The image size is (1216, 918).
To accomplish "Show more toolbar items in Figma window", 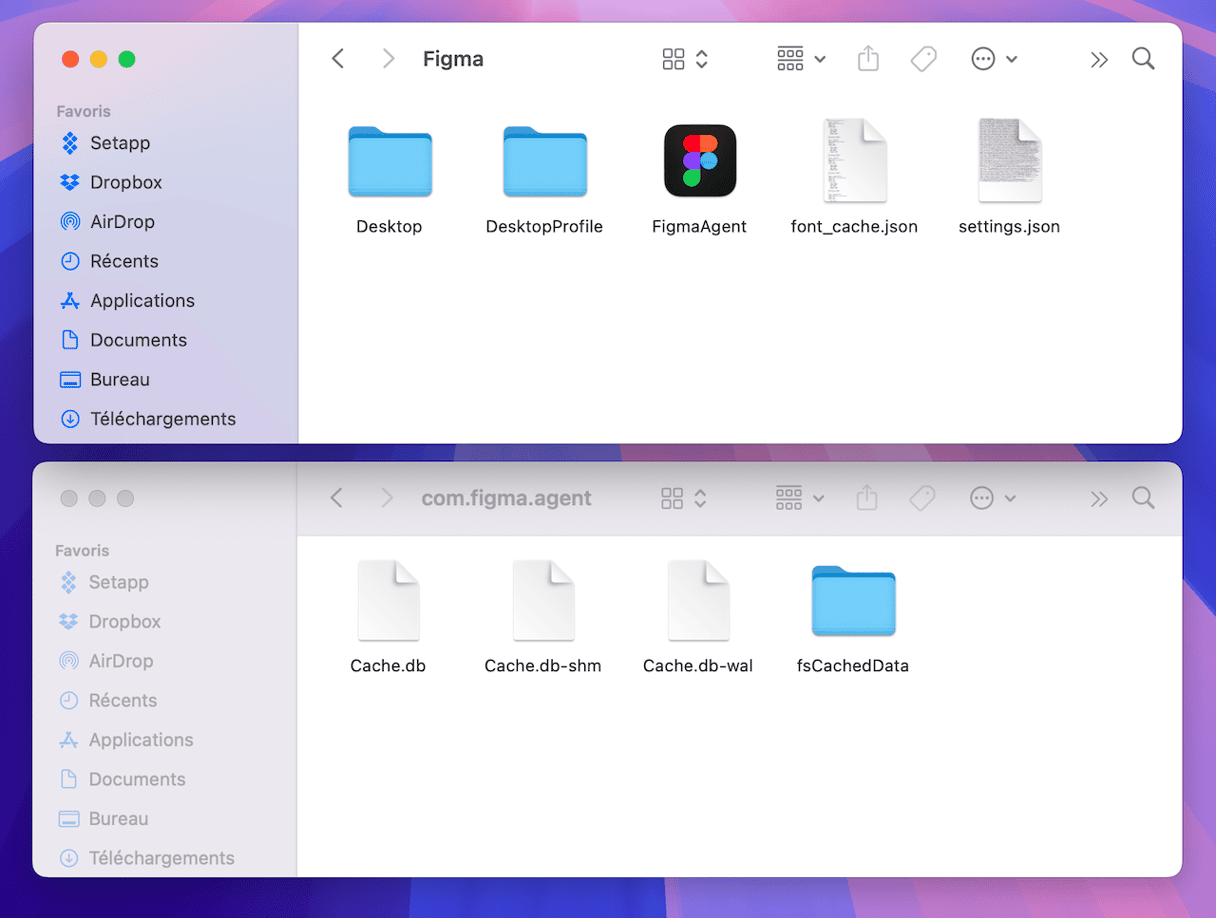I will [x=1099, y=59].
